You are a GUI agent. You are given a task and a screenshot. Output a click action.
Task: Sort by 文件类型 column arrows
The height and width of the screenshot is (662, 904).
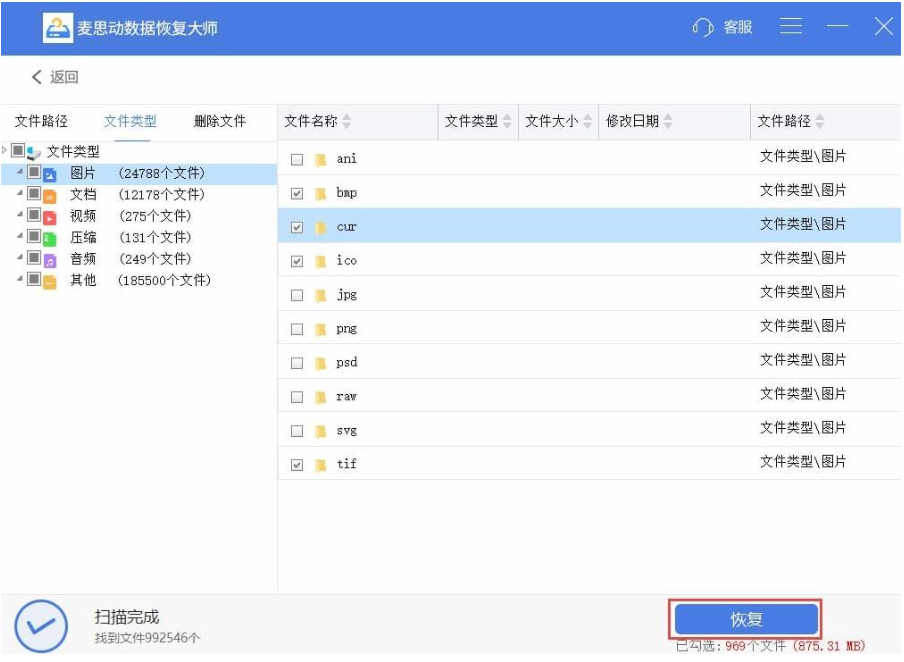point(507,121)
